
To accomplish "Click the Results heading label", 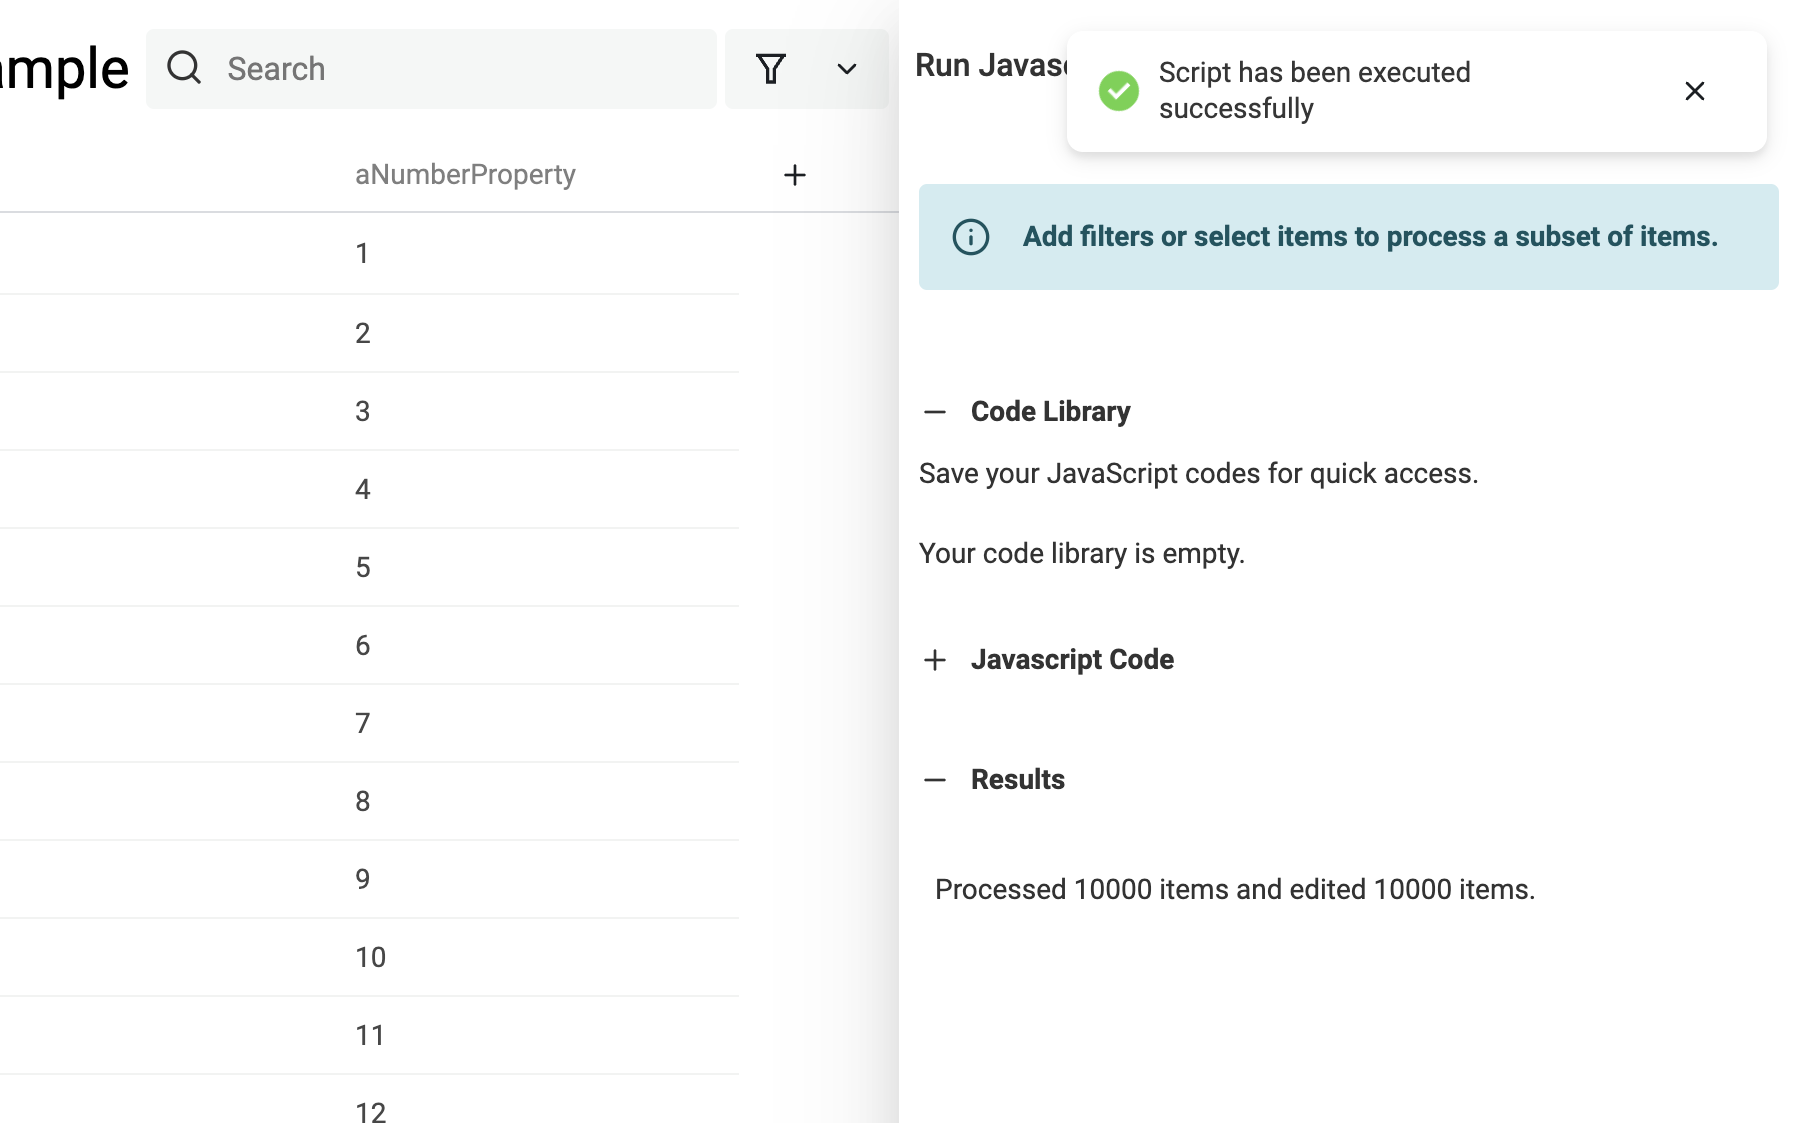I will pyautogui.click(x=1017, y=780).
